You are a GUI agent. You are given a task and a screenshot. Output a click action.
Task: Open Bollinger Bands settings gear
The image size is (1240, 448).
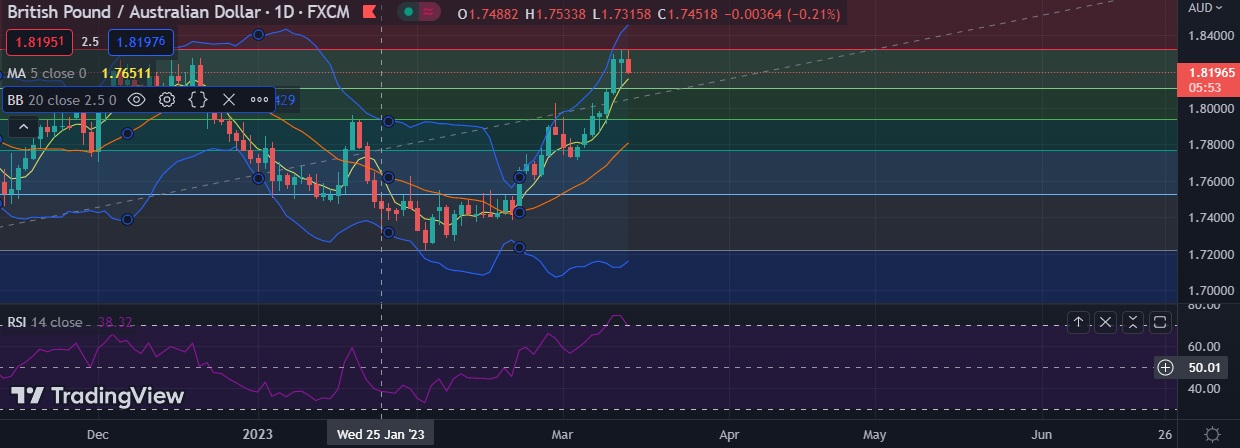(x=167, y=100)
